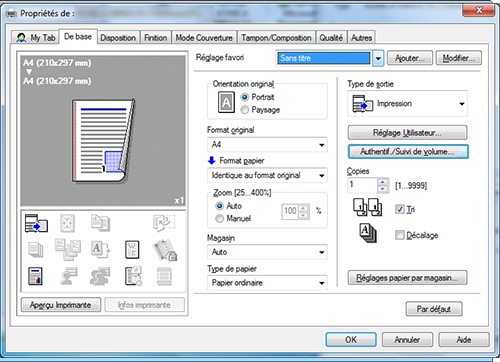The image size is (500, 362).
Task: Click the Authentif./Suivi de volume... button
Action: [408, 152]
